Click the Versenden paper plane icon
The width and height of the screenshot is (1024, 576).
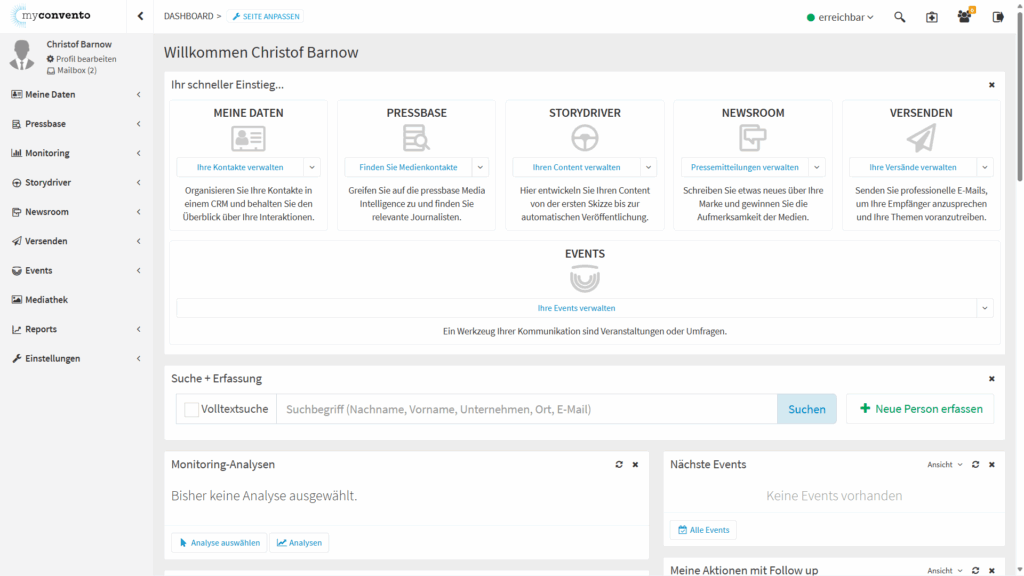(x=921, y=137)
